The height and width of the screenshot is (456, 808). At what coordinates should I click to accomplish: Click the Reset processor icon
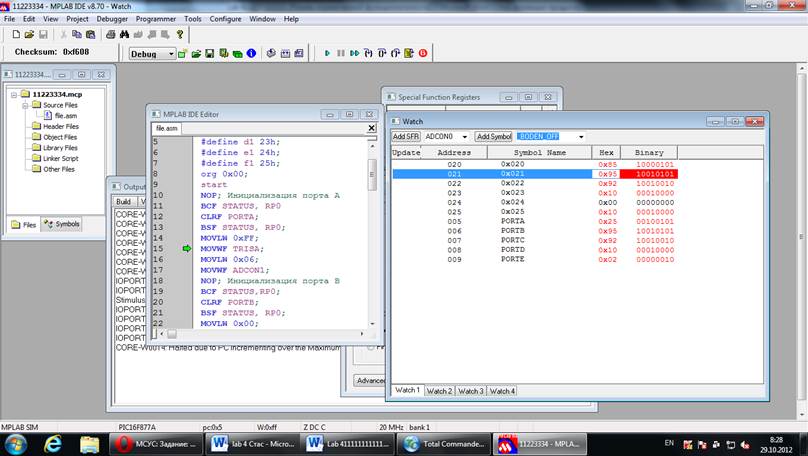click(x=409, y=53)
